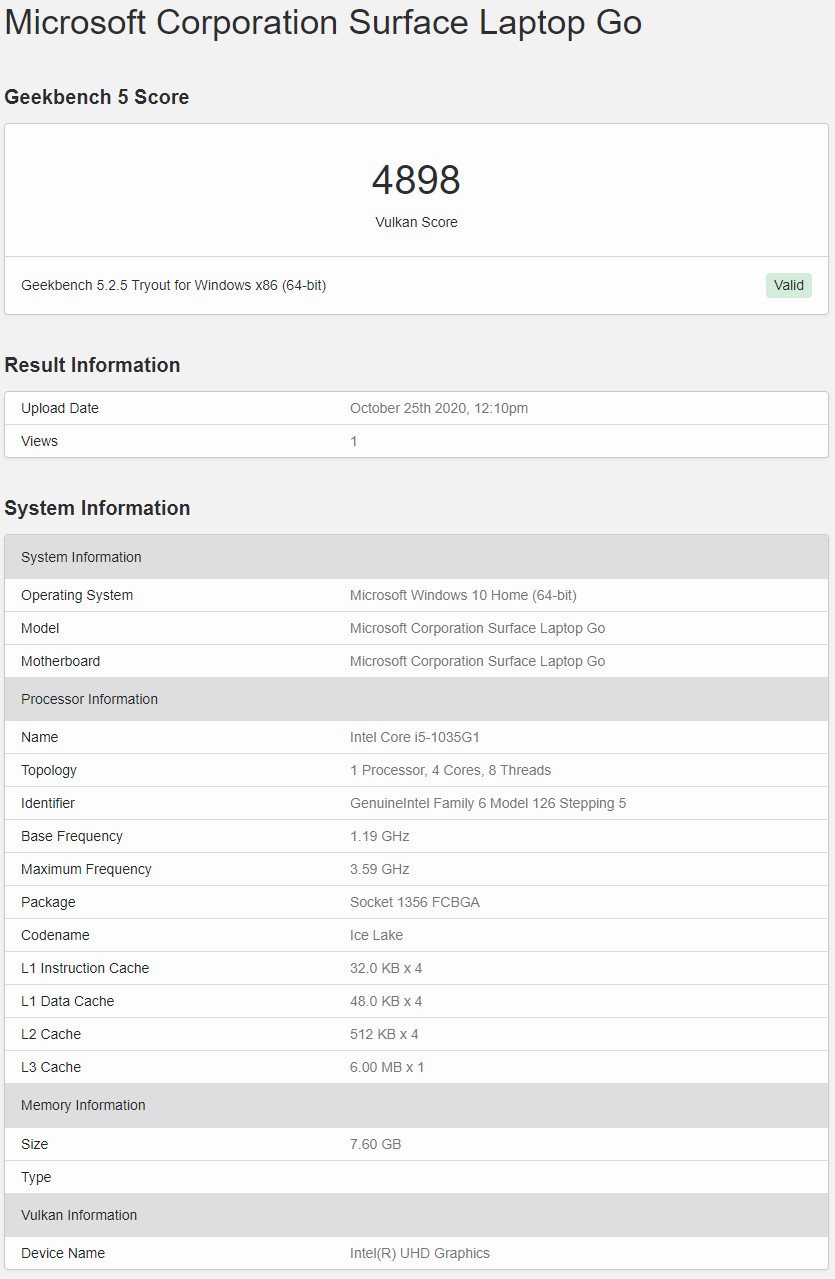Click the base frequency value '1.19 GHz'

[379, 836]
